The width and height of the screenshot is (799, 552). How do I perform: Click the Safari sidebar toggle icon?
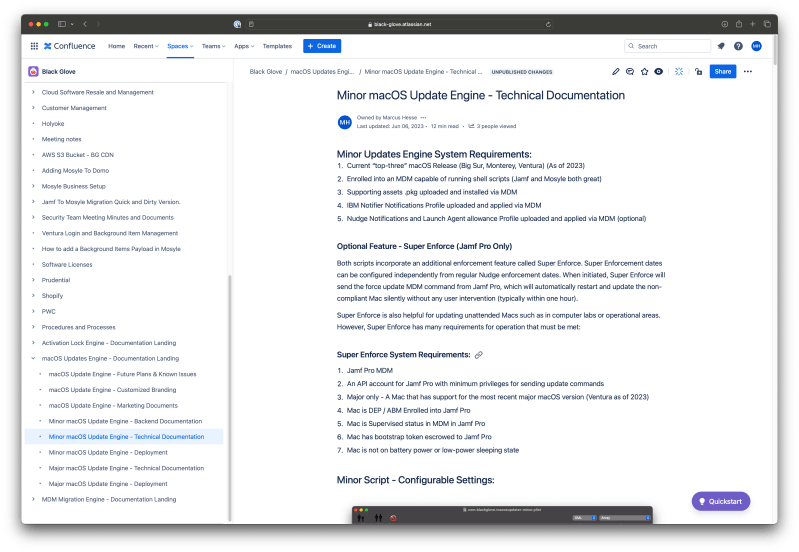(62, 24)
